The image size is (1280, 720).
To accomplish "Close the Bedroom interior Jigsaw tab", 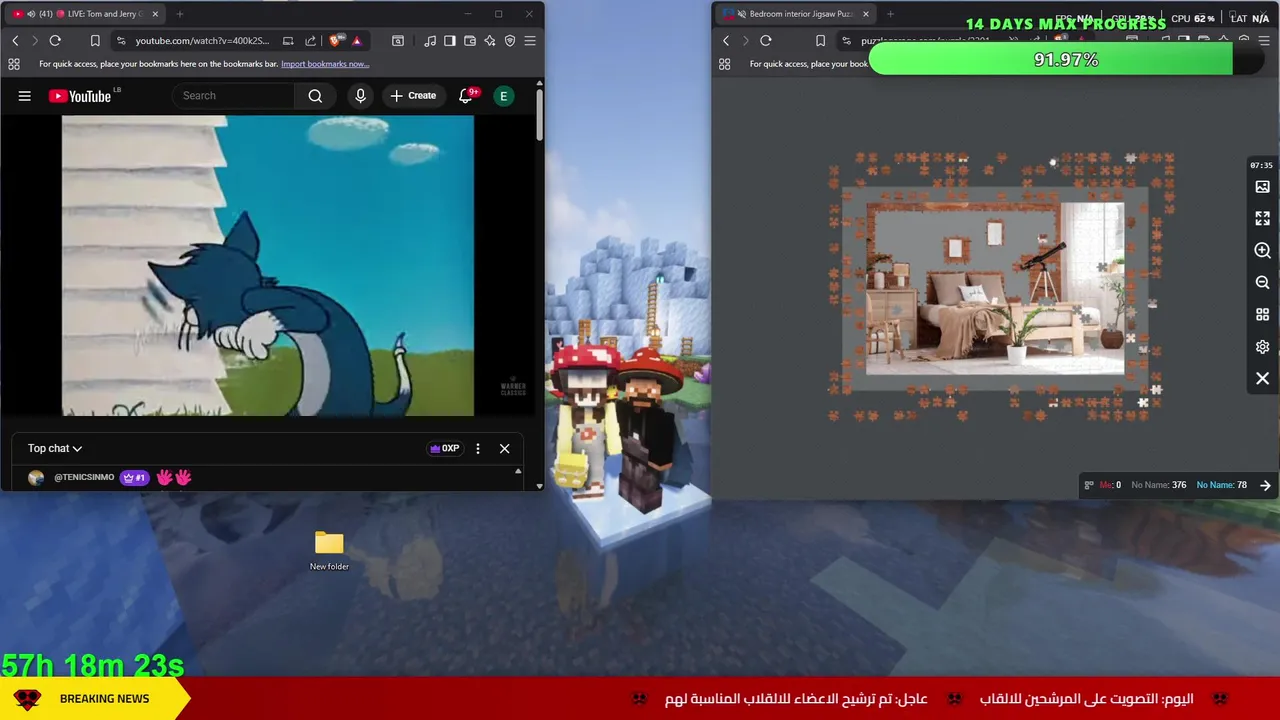I will pyautogui.click(x=866, y=14).
